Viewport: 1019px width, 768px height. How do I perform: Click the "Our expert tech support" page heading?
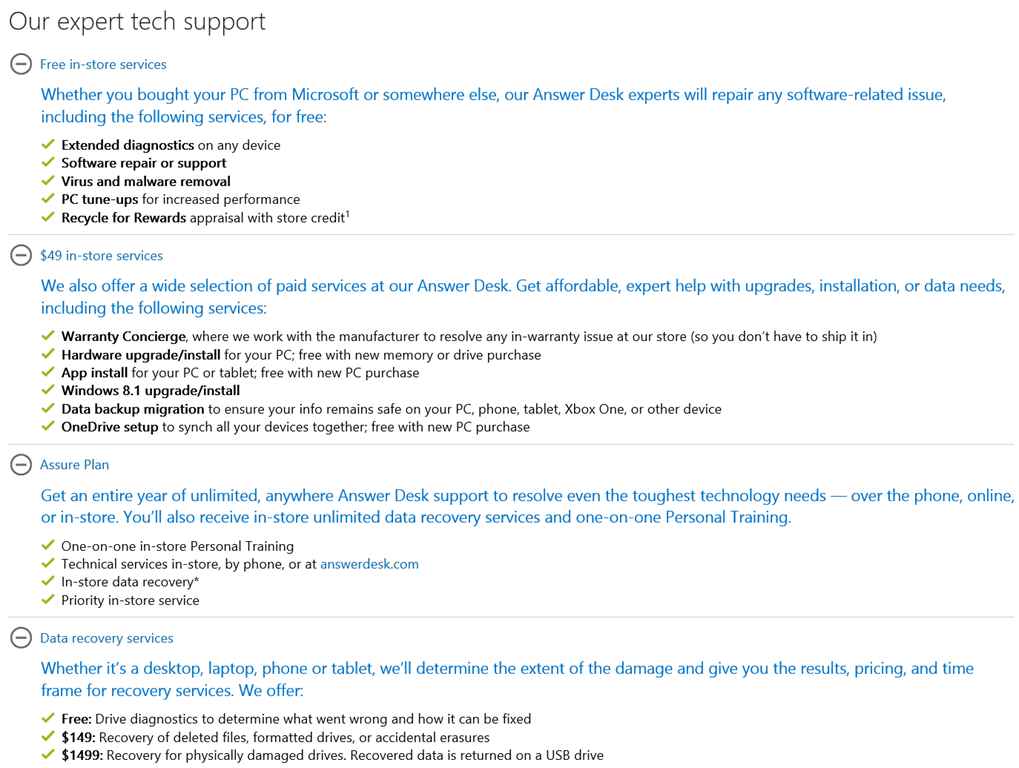137,21
